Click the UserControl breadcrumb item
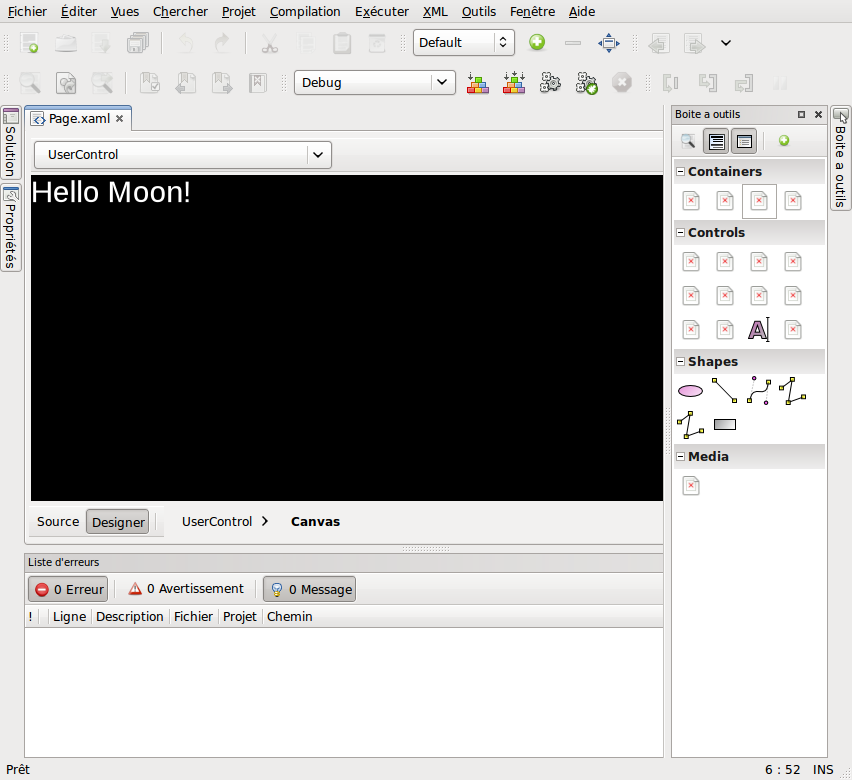Screen dimensions: 852x780 [217, 522]
